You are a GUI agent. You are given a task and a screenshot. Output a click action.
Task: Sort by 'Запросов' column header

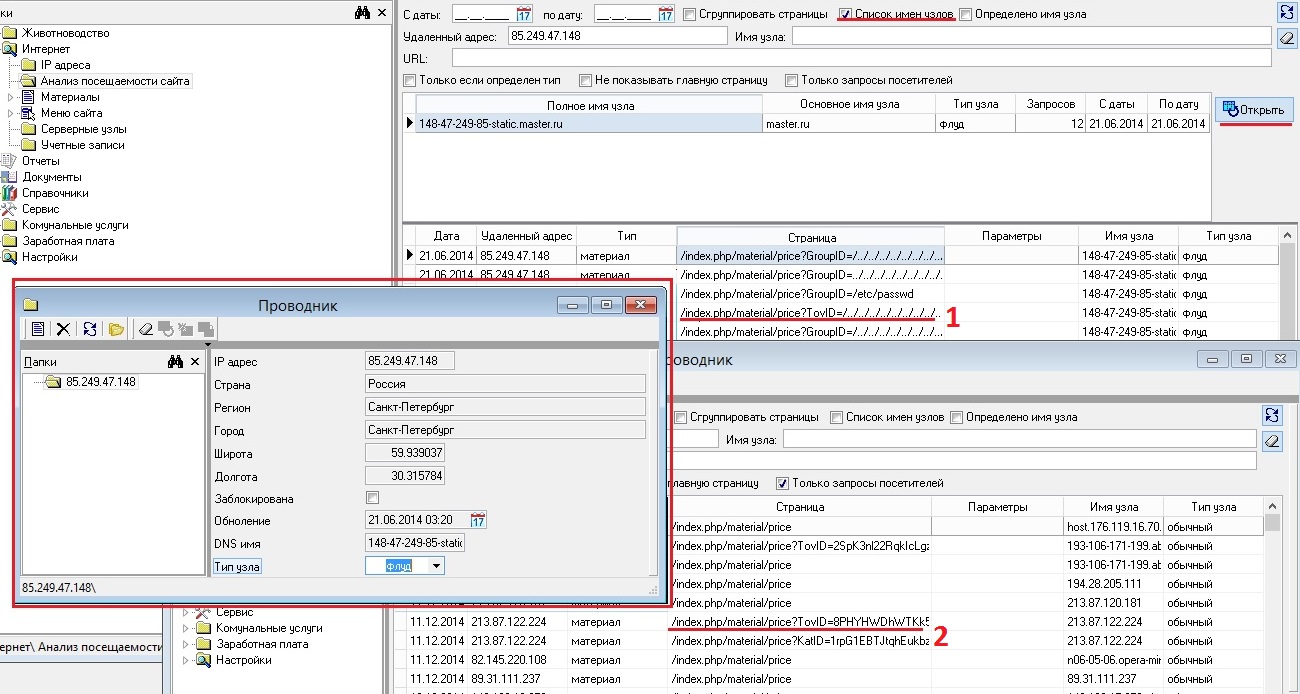[1051, 104]
